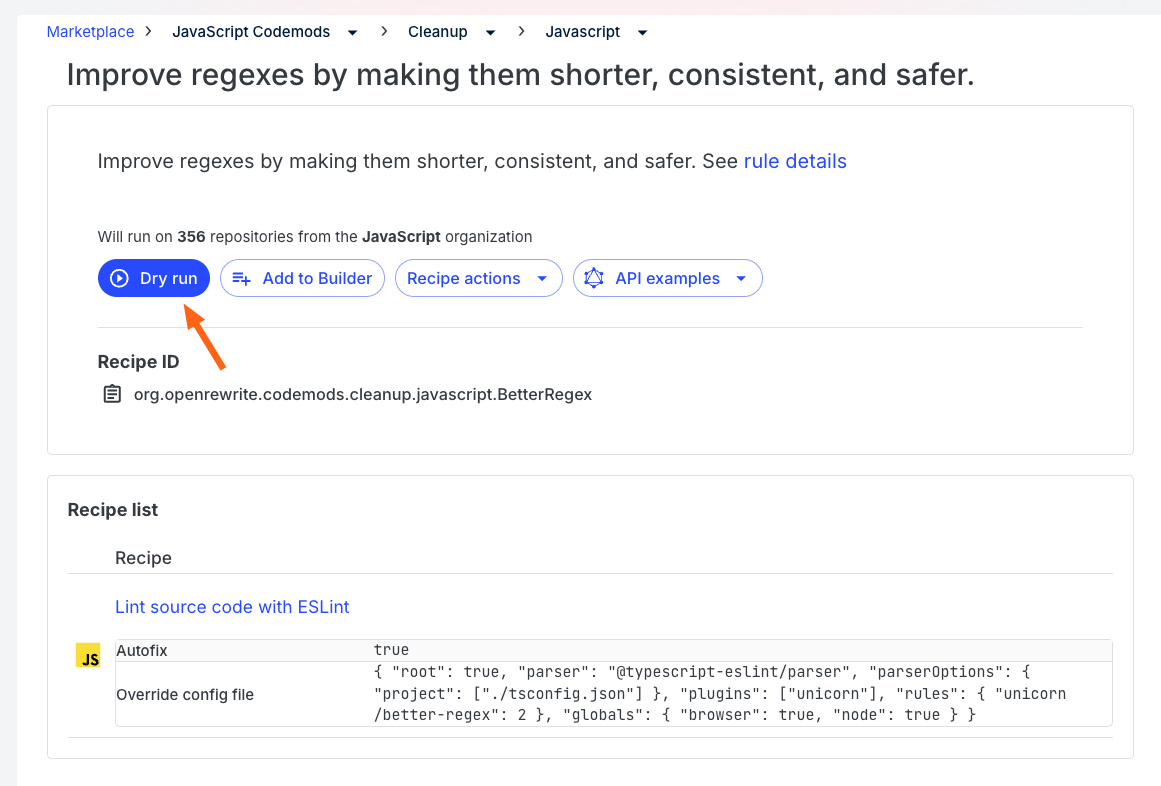
Task: Expand the API examples menu
Action: (x=667, y=278)
